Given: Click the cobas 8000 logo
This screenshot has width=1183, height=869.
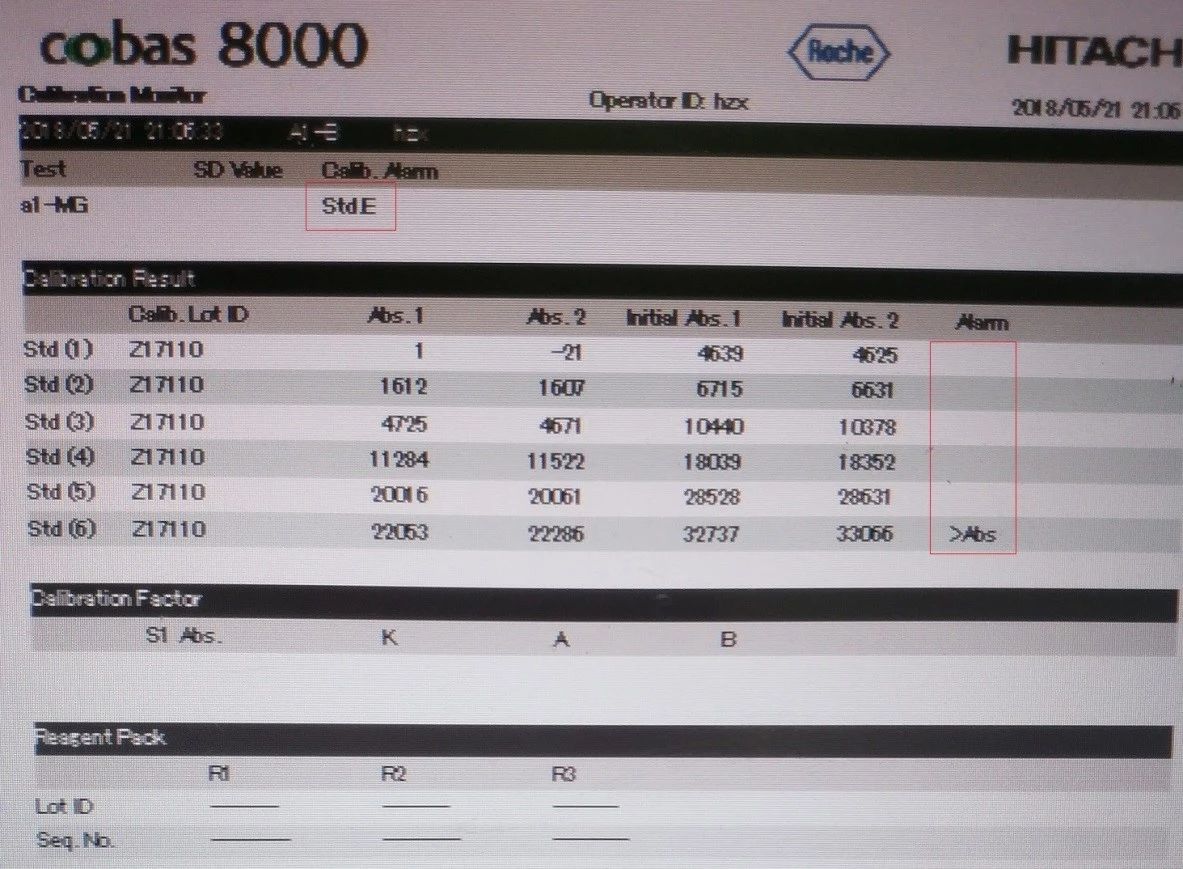Looking at the screenshot, I should tap(203, 44).
